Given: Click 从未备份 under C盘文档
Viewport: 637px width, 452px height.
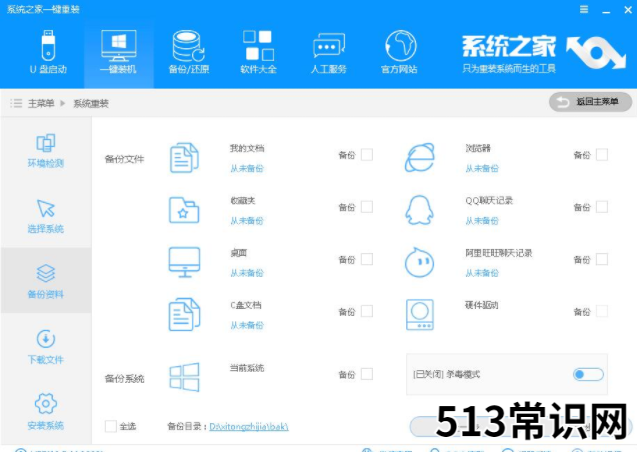Looking at the screenshot, I should coord(247,325).
